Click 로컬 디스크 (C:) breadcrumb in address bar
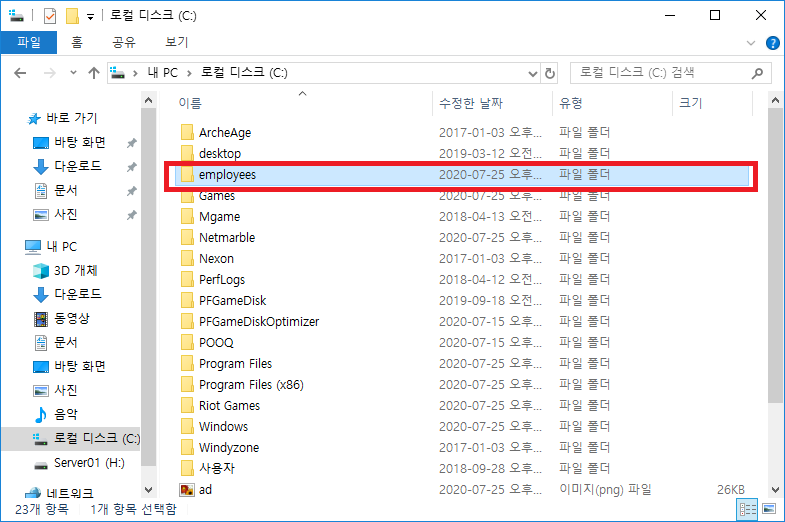The height and width of the screenshot is (522, 785). coord(244,73)
